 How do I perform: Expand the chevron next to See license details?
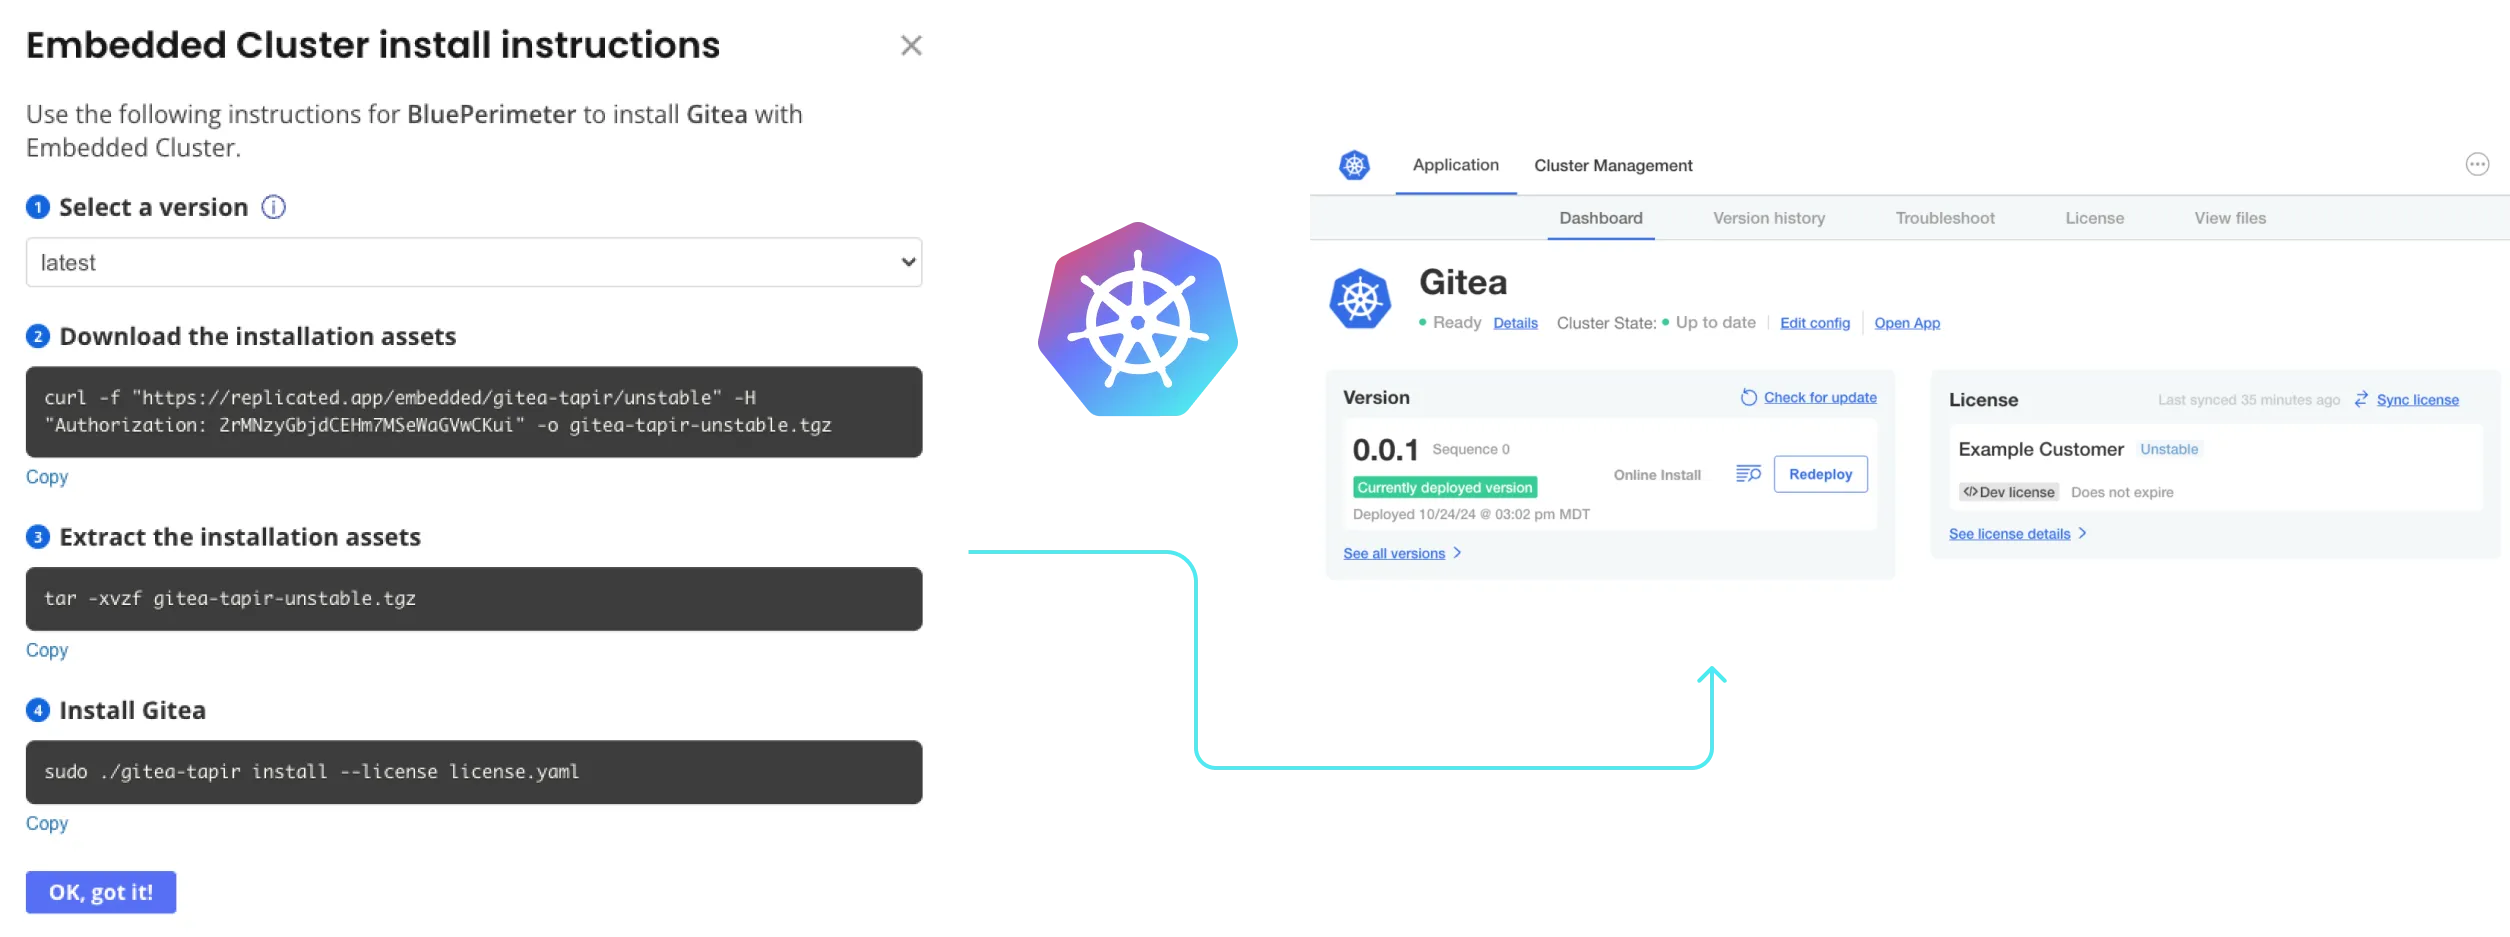(x=2082, y=533)
